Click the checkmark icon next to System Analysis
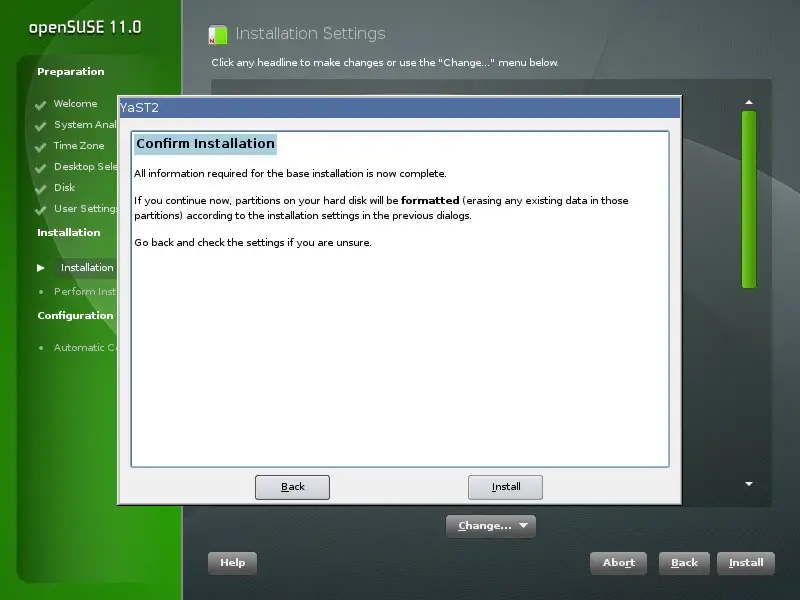 (x=40, y=126)
